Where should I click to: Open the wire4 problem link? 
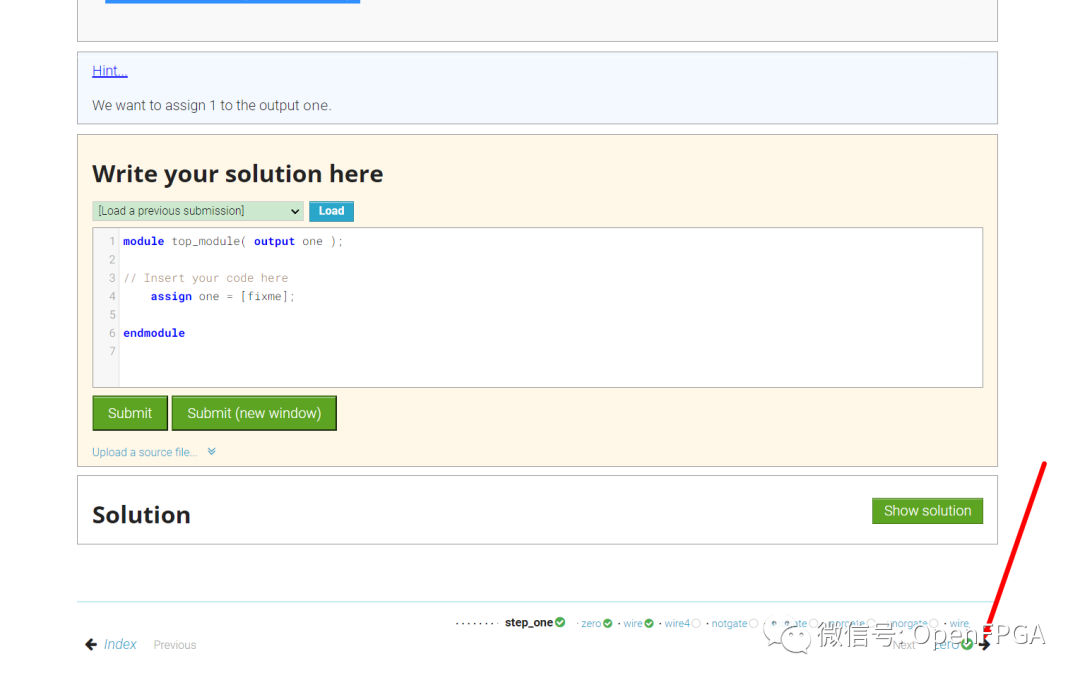click(x=677, y=623)
